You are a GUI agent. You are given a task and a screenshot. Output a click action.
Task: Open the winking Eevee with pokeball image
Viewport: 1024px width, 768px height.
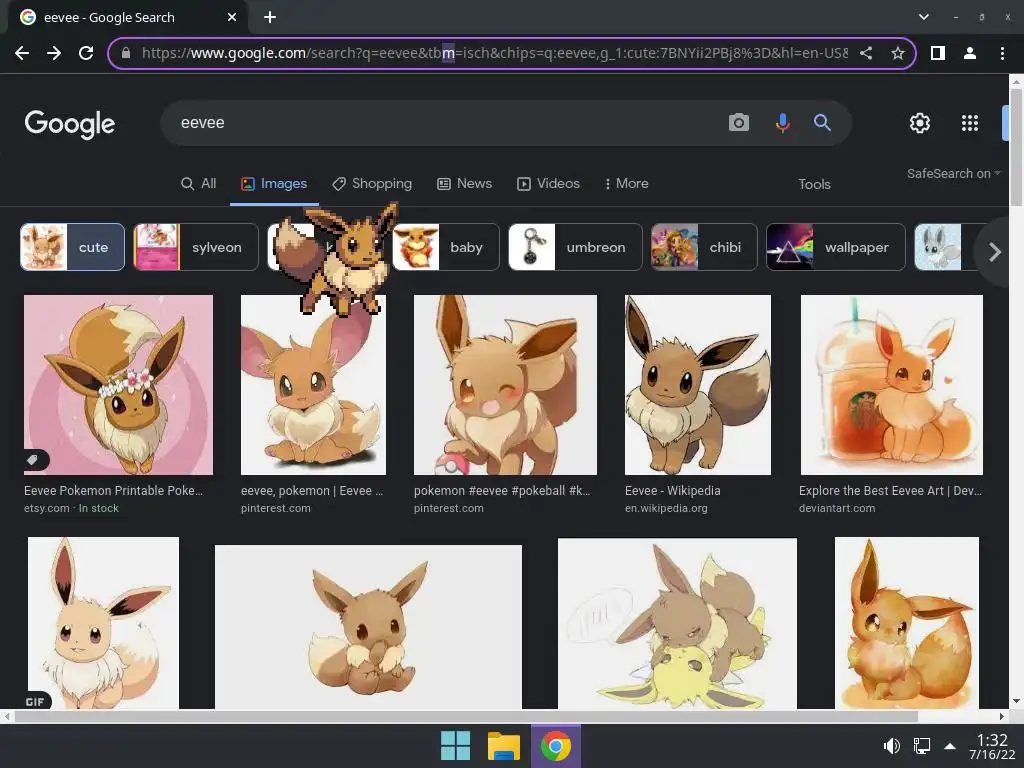coord(505,385)
